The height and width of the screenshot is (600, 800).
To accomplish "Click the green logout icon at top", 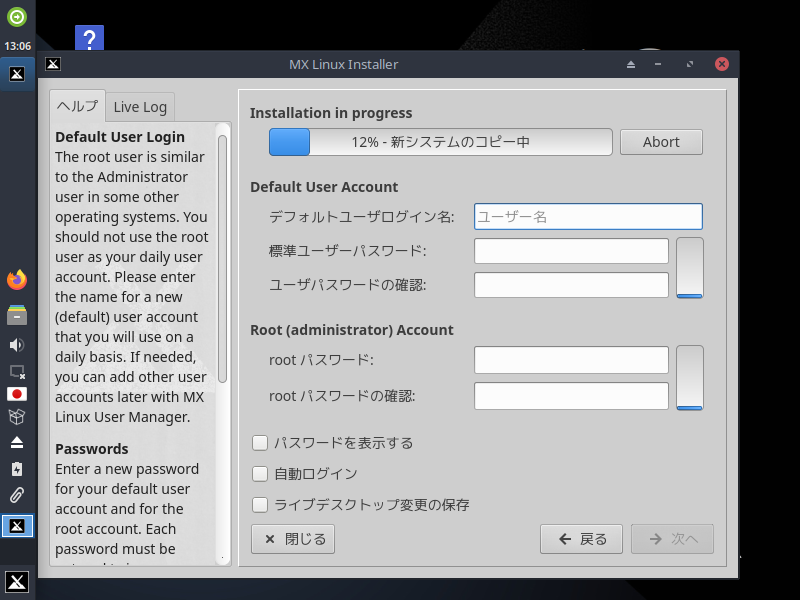I will [17, 17].
